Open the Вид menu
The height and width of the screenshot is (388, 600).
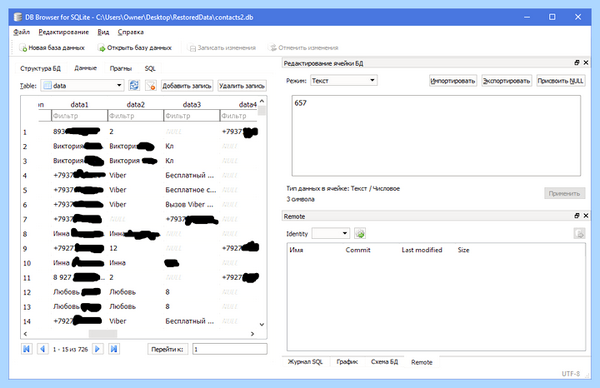click(103, 32)
